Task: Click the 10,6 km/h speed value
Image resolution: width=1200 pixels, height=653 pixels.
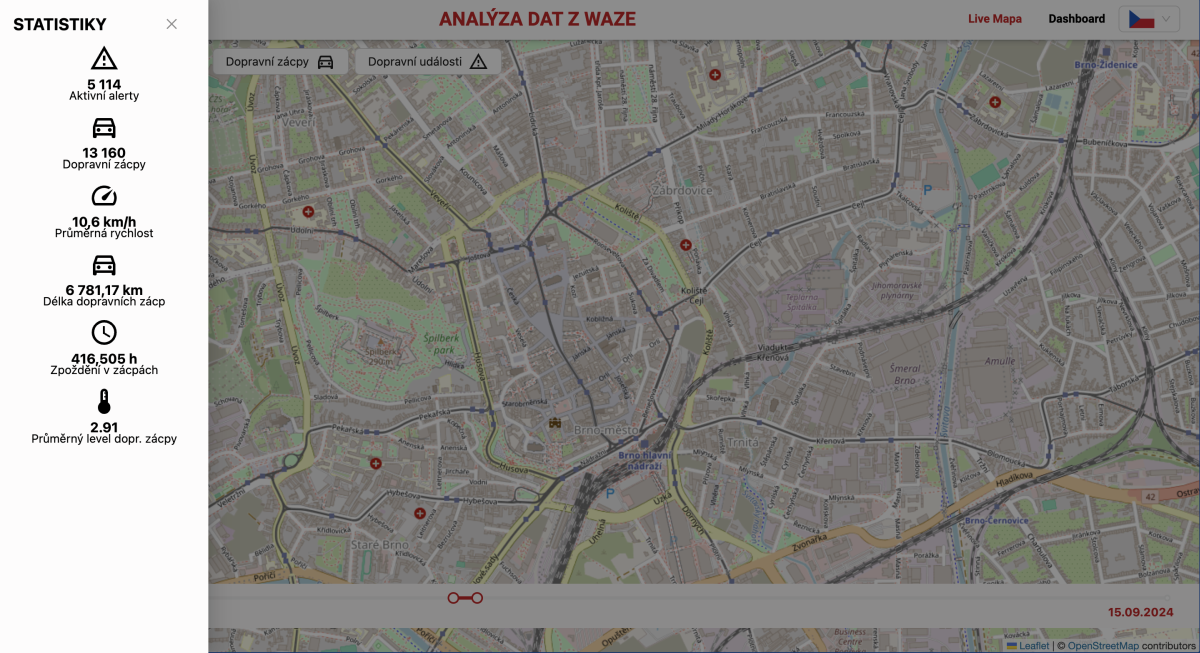Action: (x=104, y=221)
